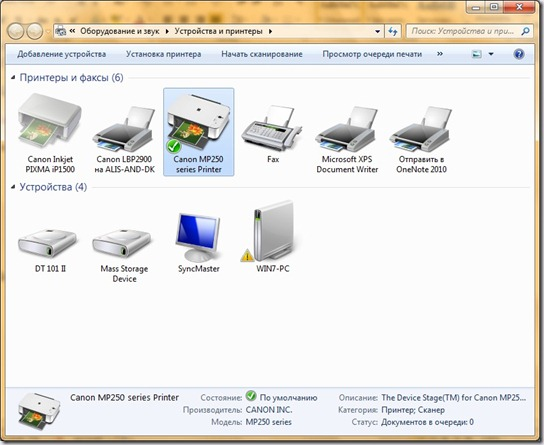544x445 pixels.
Task: Click the Принтер; Сканер category value
Action: (413, 410)
